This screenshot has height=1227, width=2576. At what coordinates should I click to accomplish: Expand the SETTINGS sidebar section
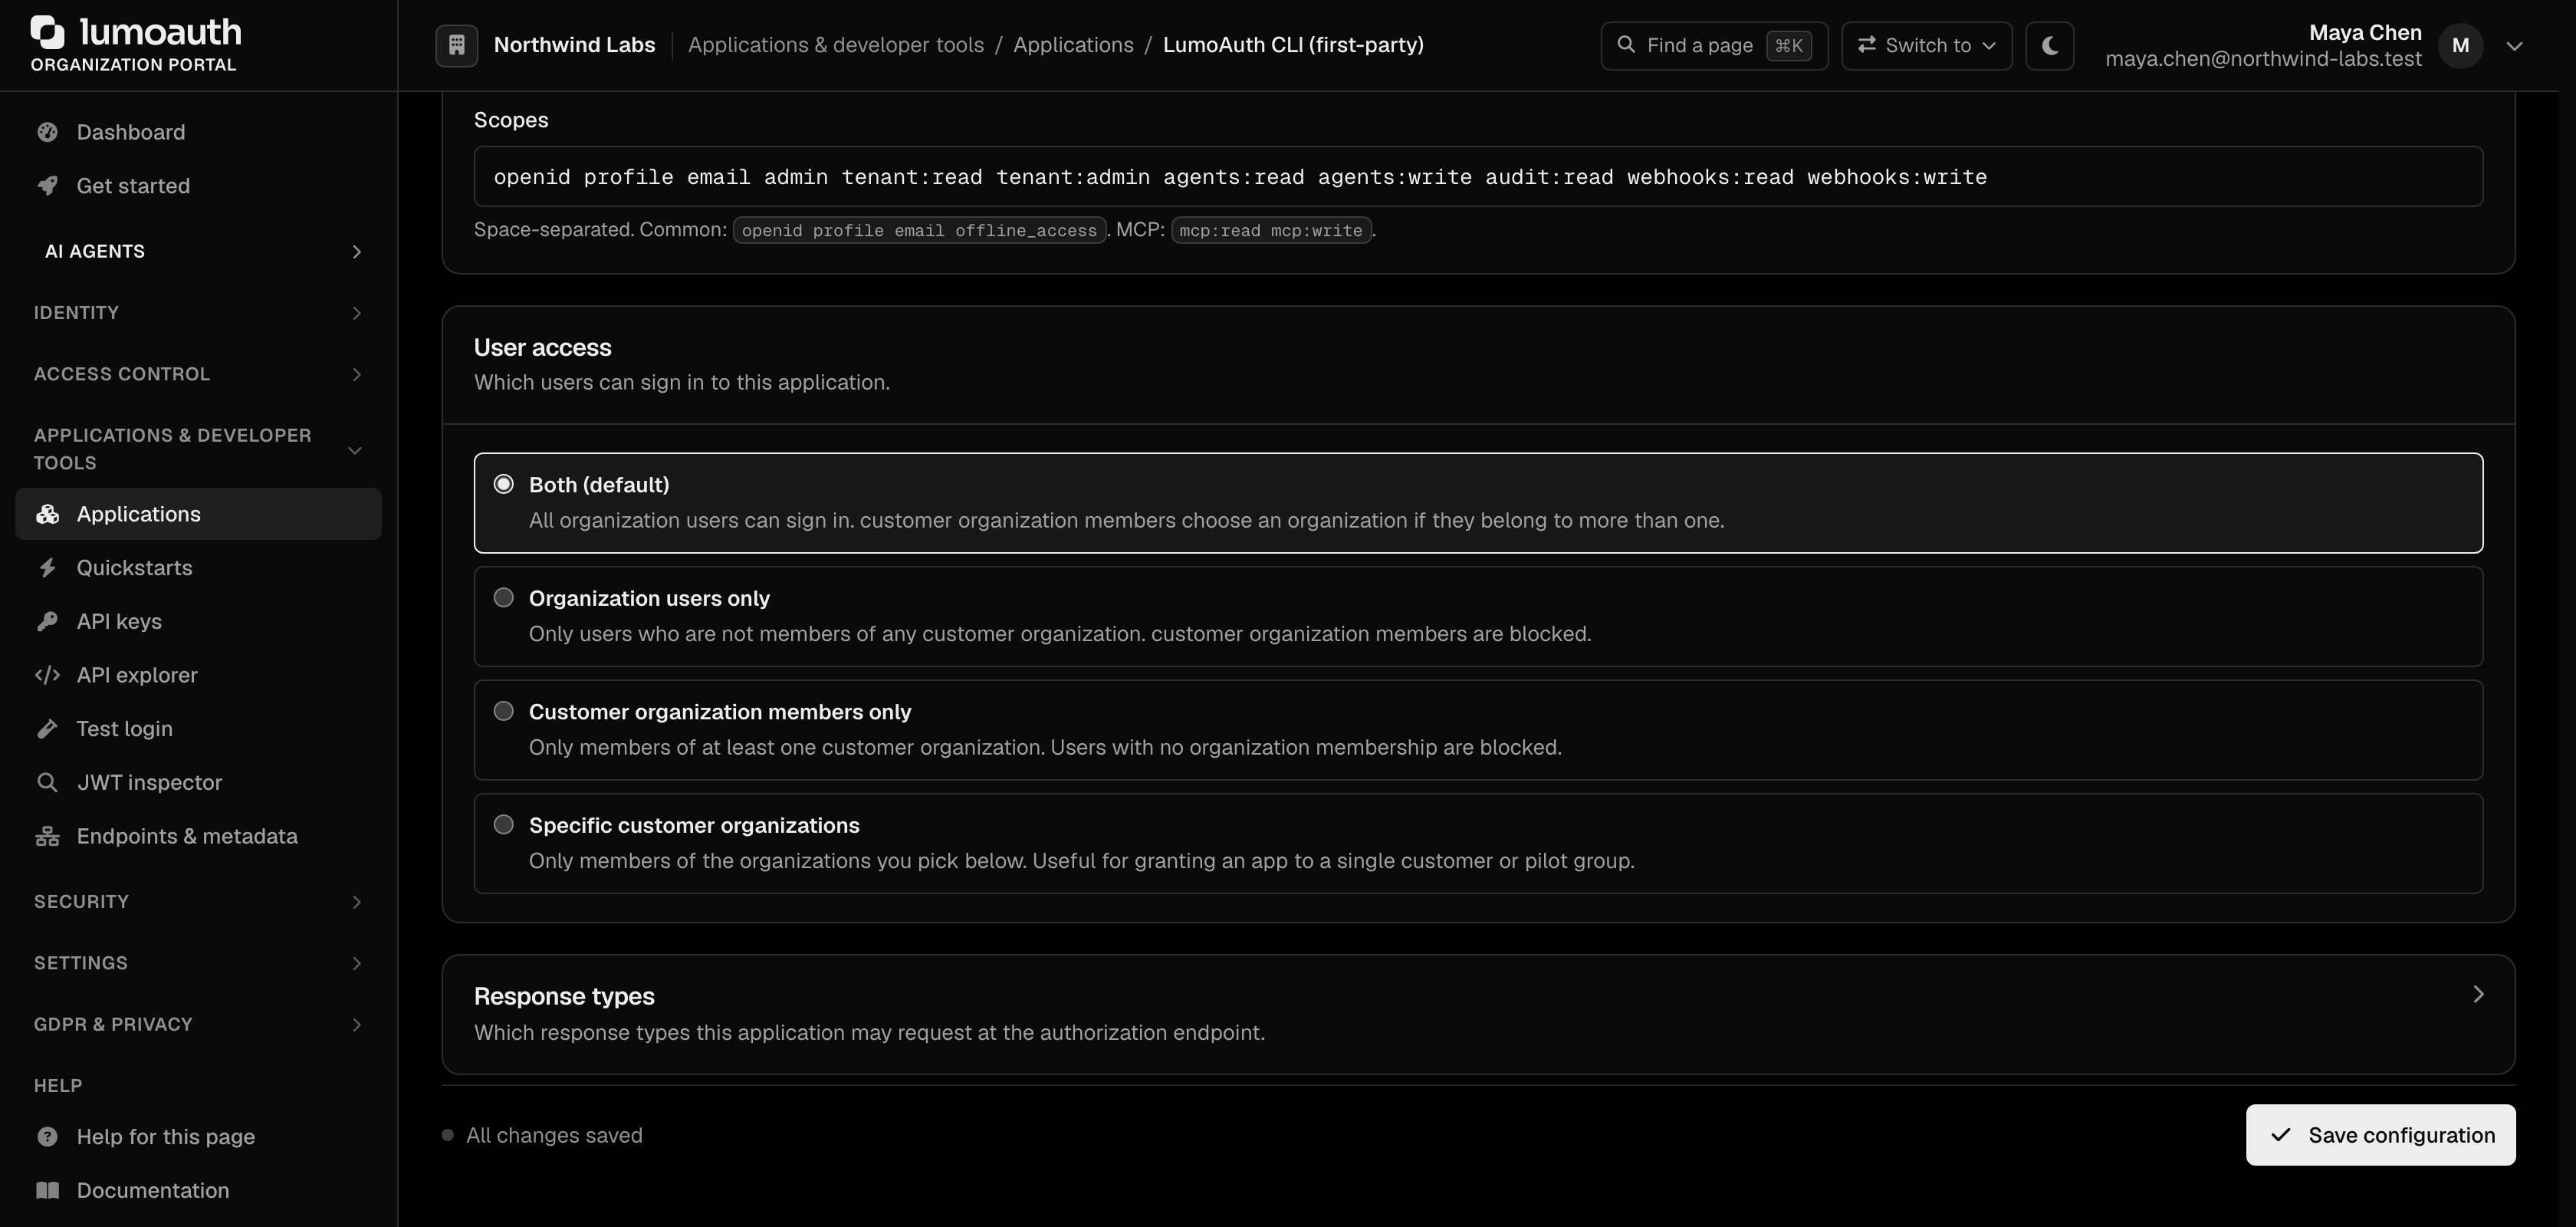click(198, 963)
